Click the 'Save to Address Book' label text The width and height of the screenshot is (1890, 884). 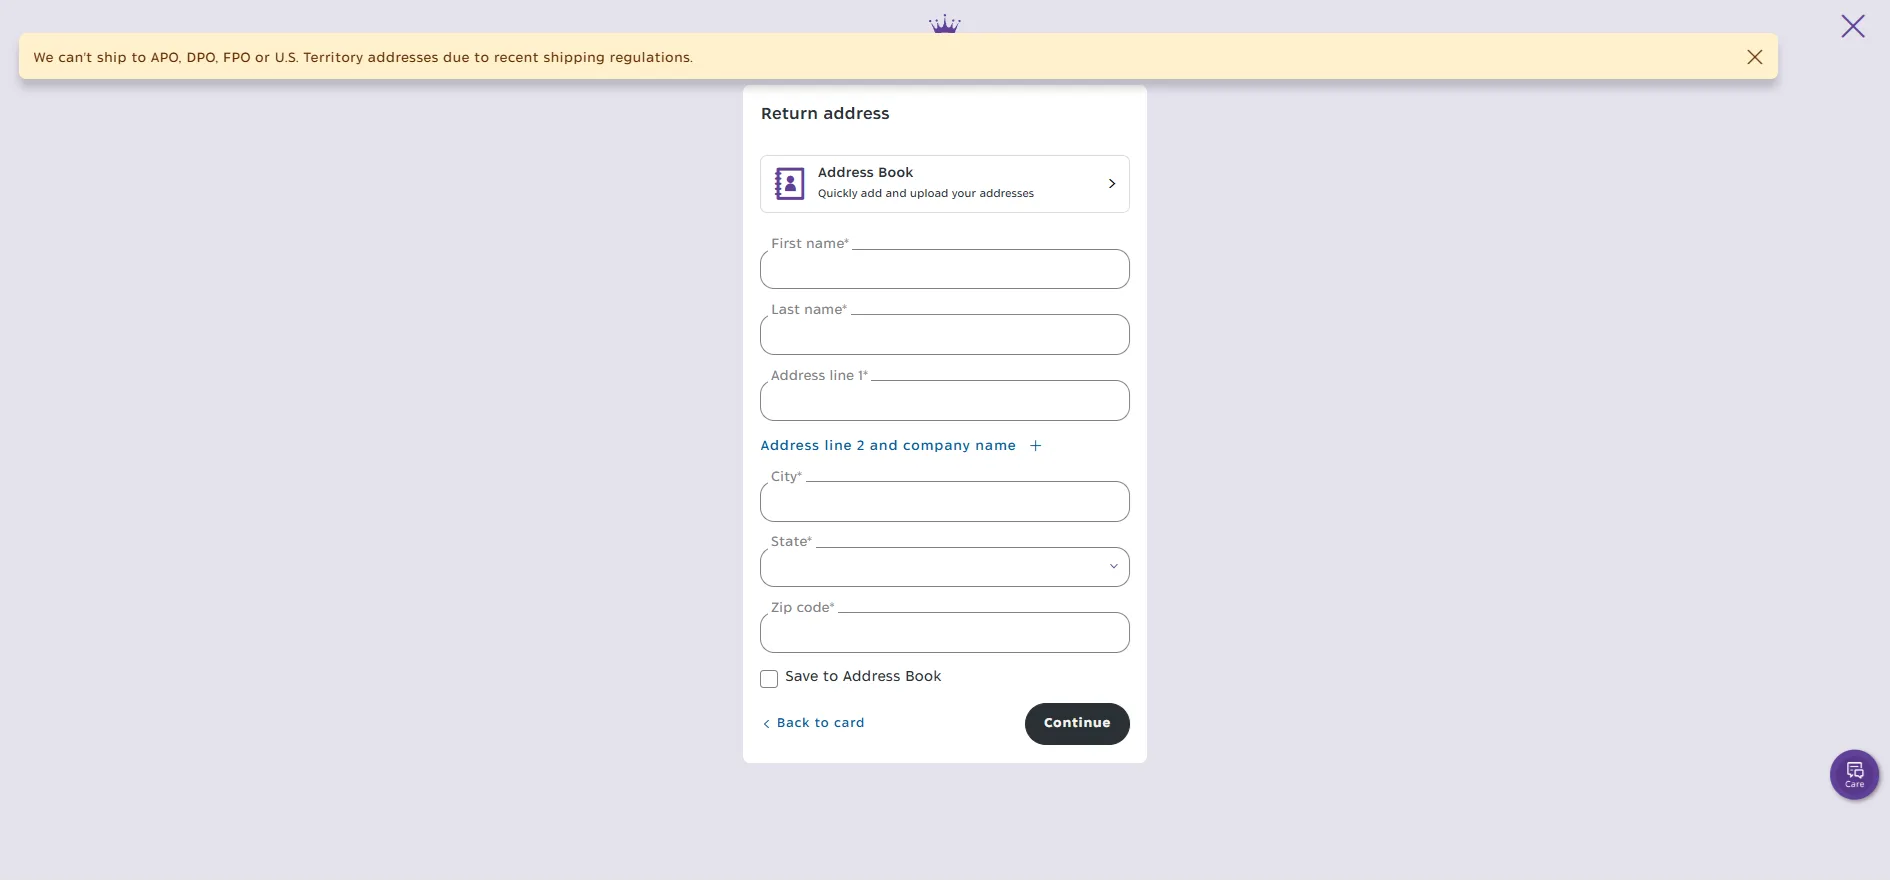pyautogui.click(x=863, y=677)
